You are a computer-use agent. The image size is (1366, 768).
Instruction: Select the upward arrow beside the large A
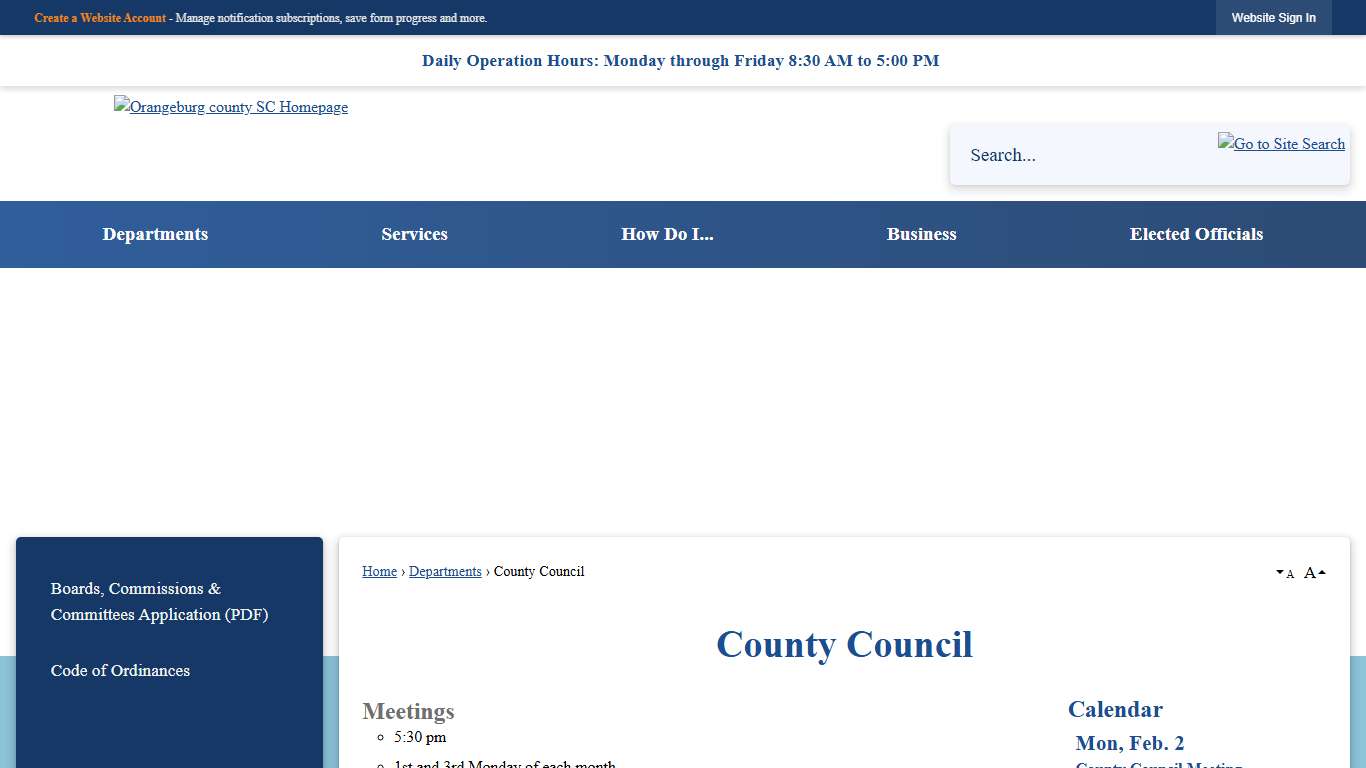[1322, 570]
